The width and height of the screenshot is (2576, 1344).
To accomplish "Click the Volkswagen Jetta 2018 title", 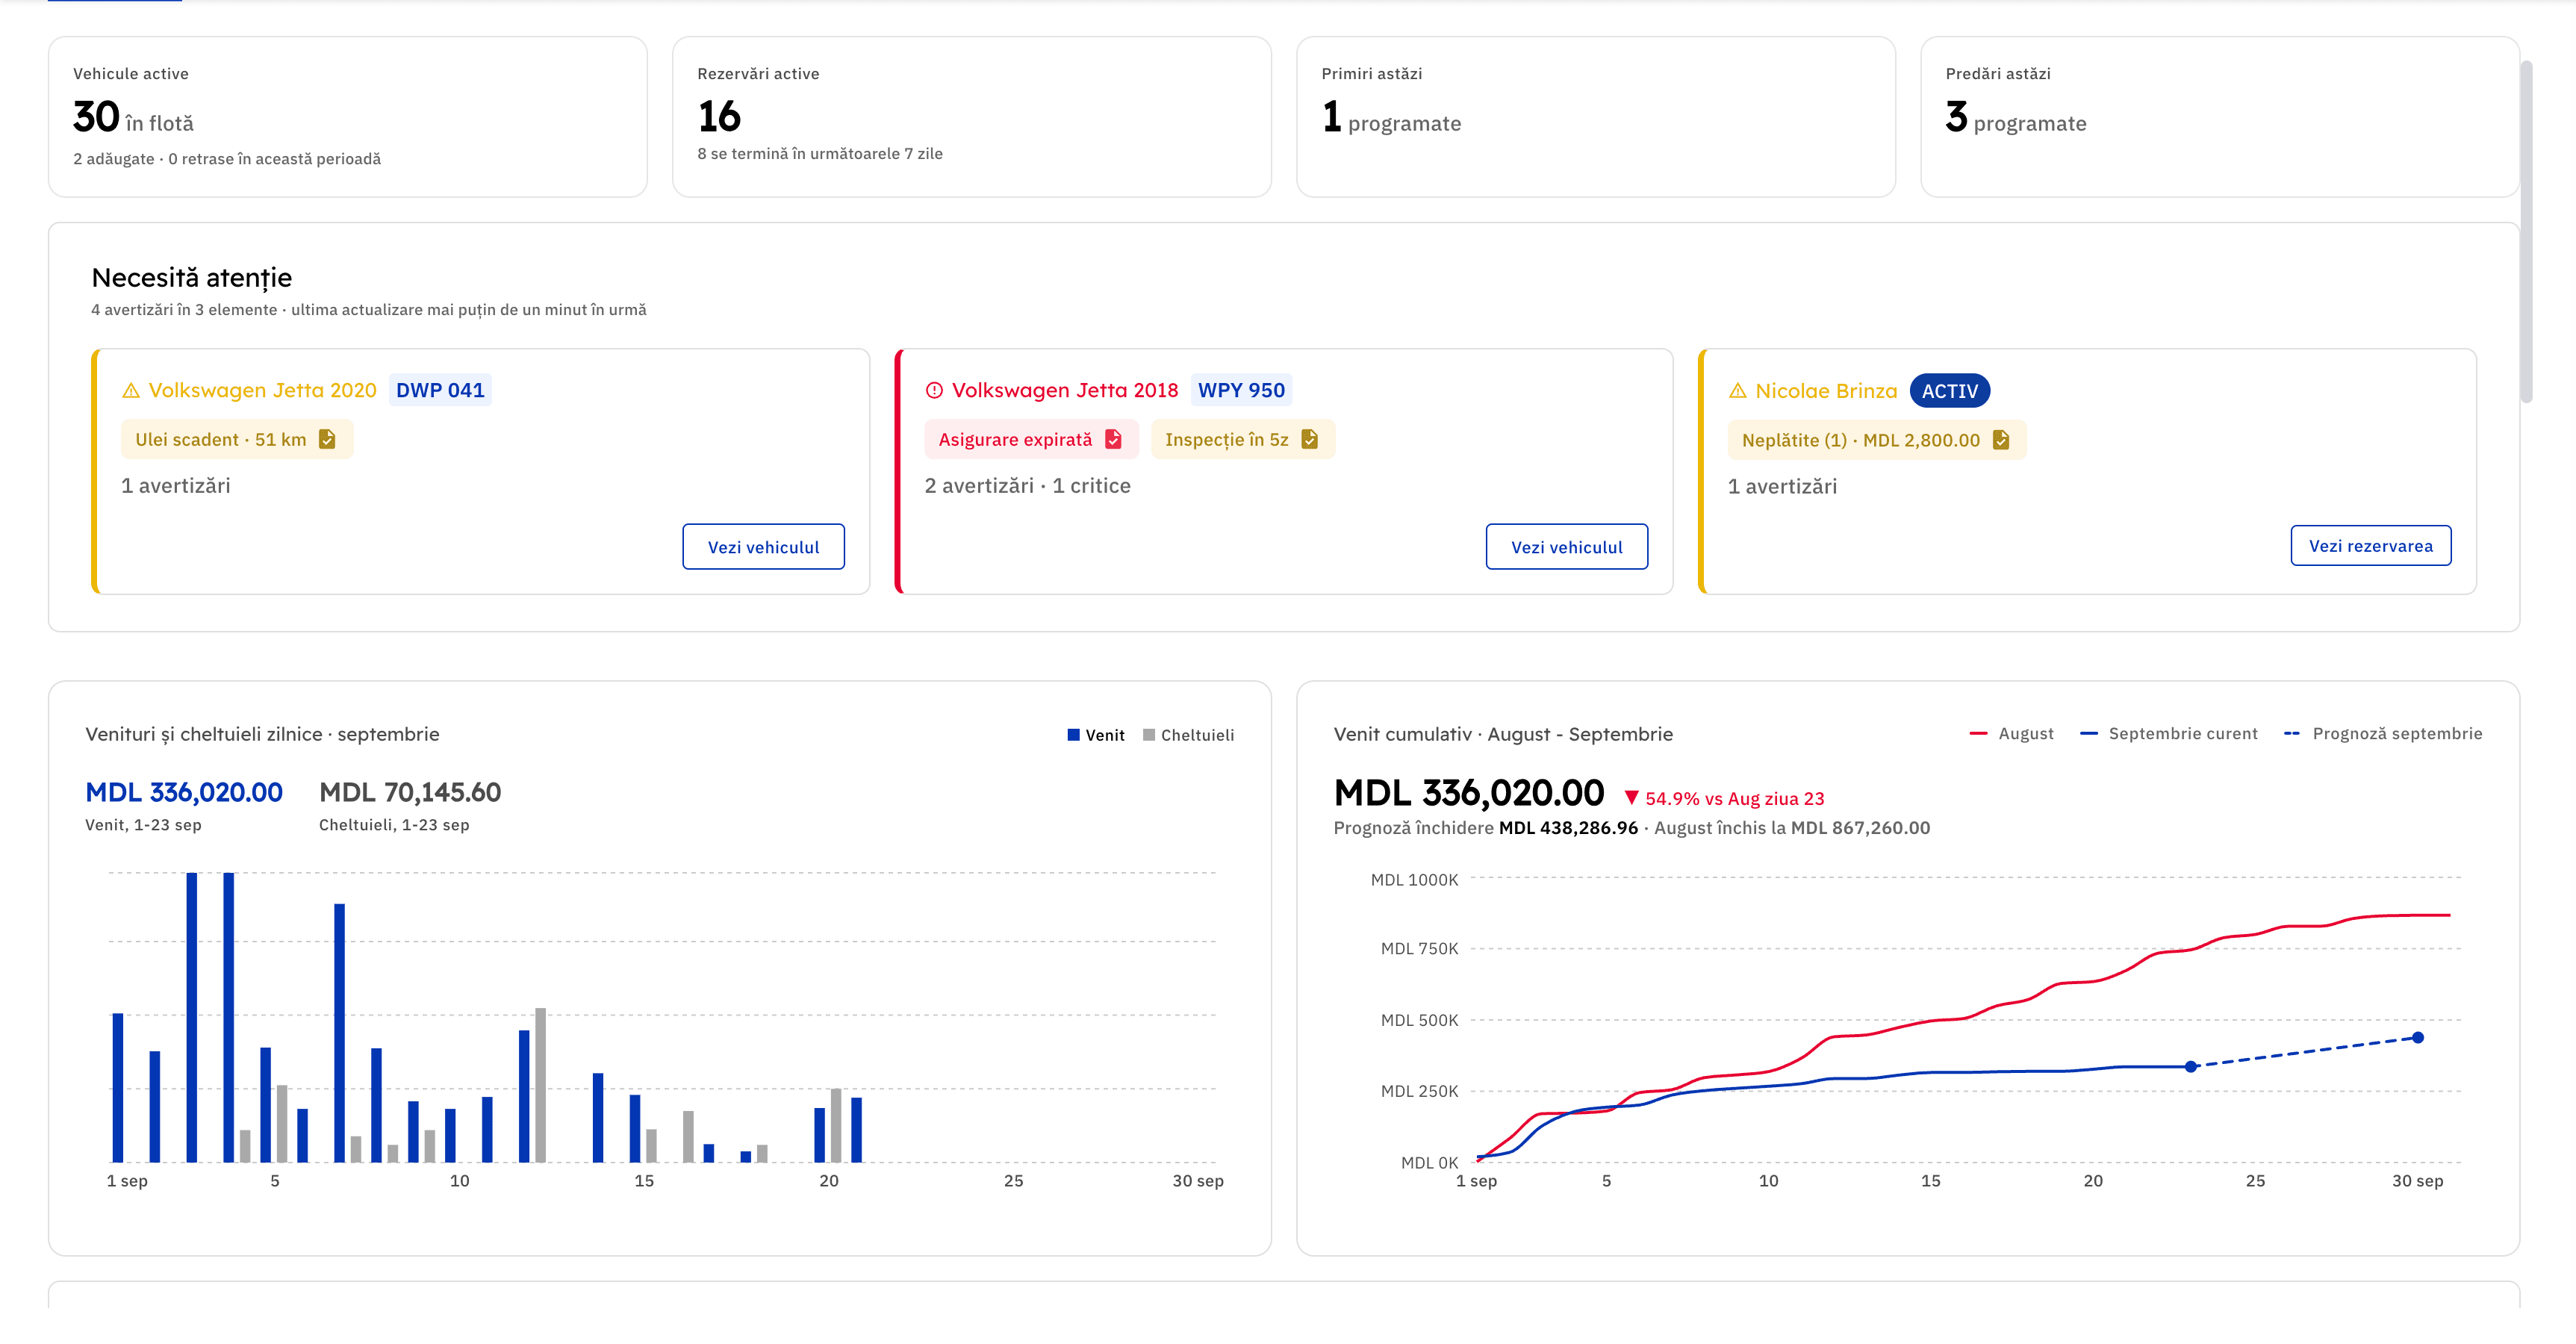I will coord(1065,390).
